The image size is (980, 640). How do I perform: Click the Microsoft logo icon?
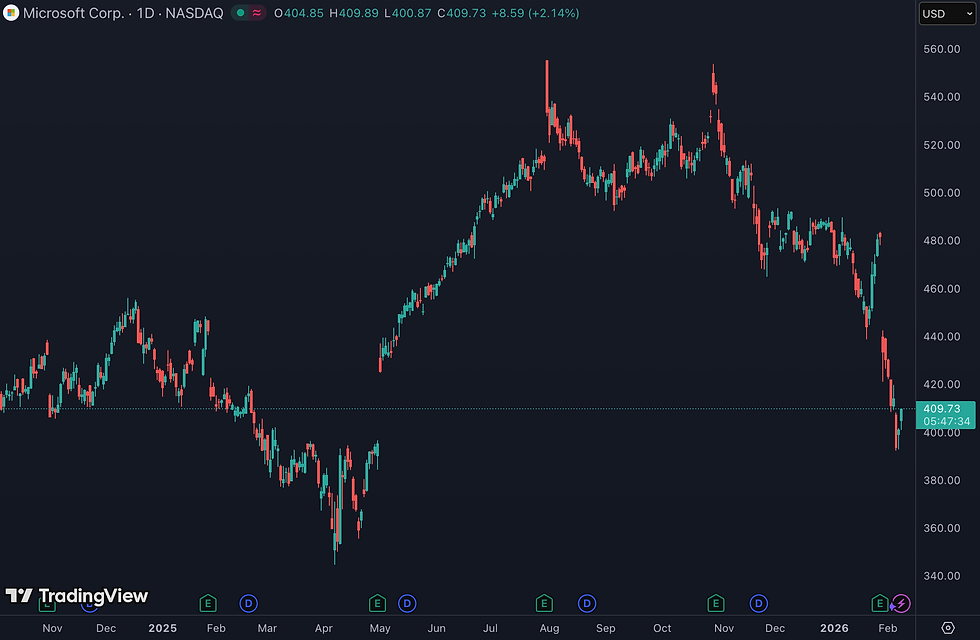[x=11, y=13]
